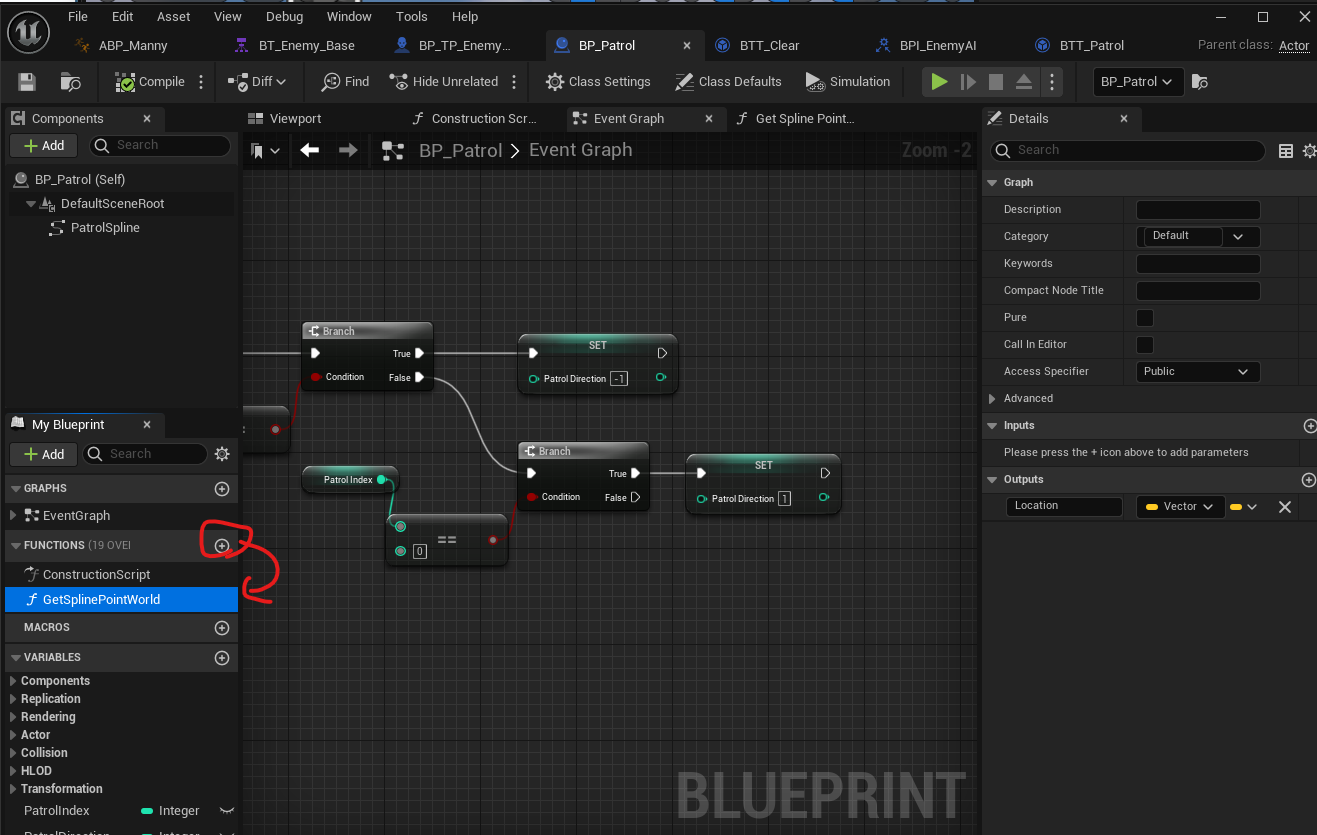
Task: Click the Eject button
Action: [x=1024, y=82]
